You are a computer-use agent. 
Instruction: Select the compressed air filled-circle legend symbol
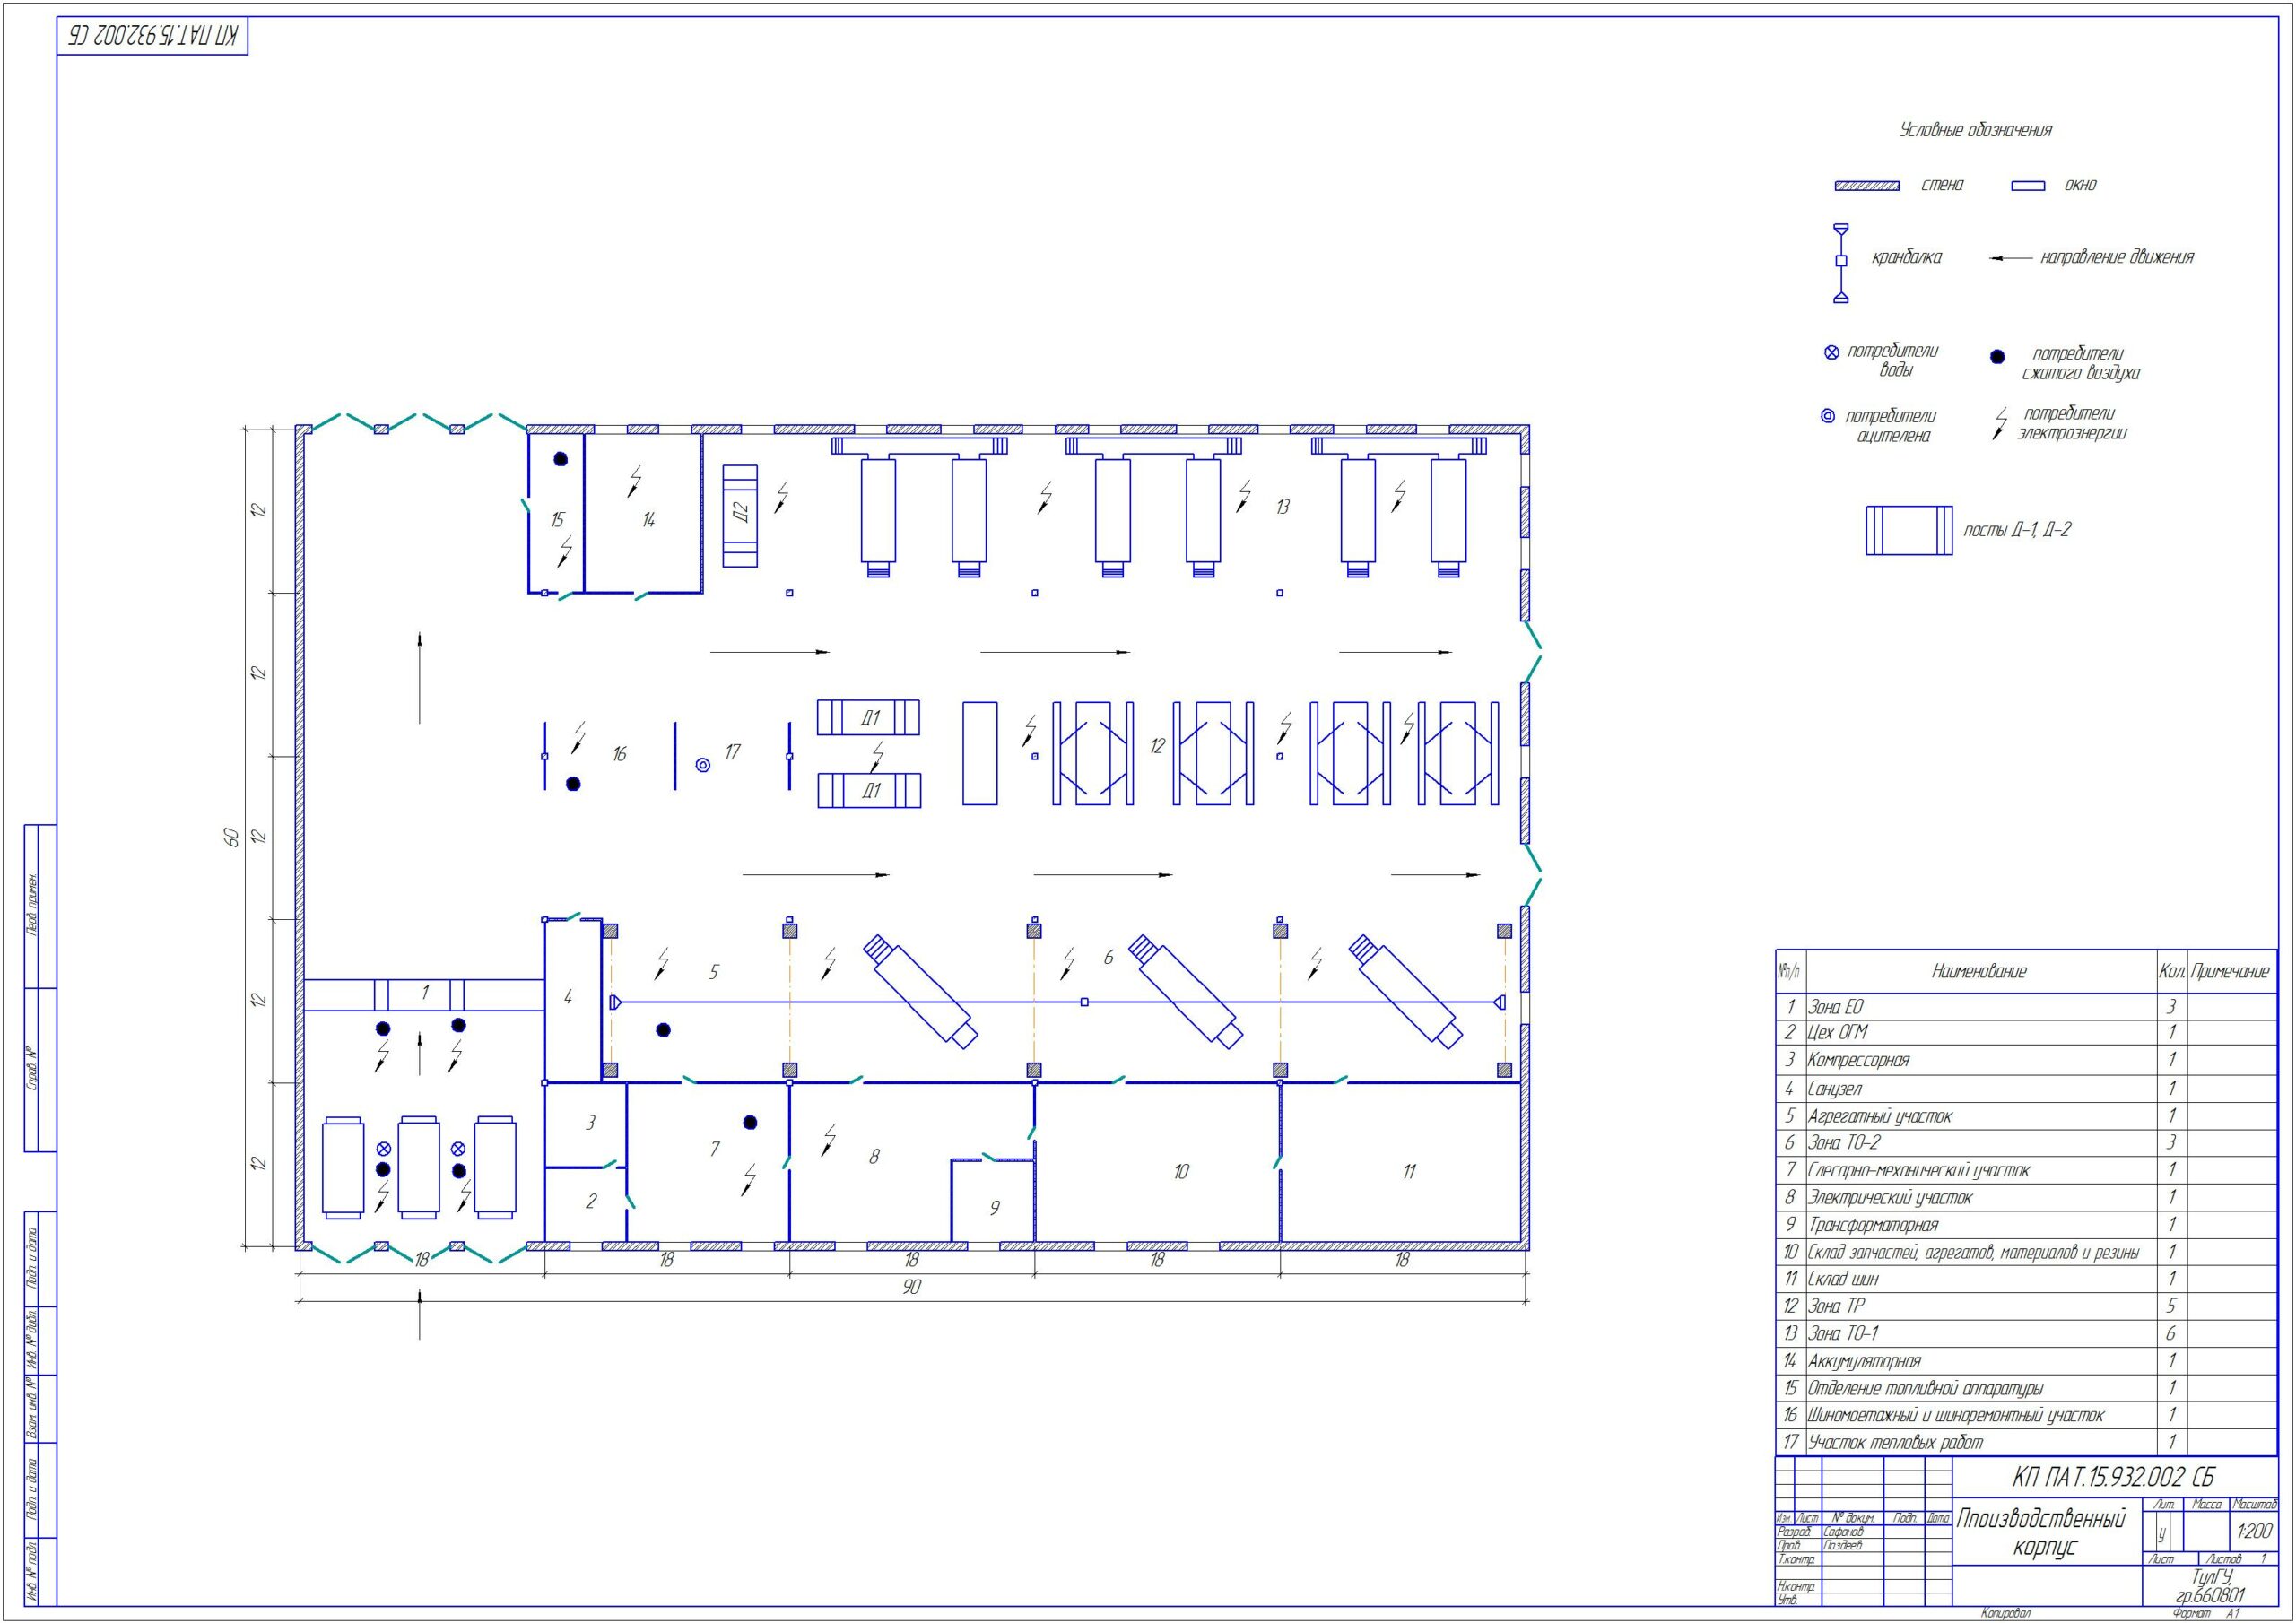point(1997,356)
